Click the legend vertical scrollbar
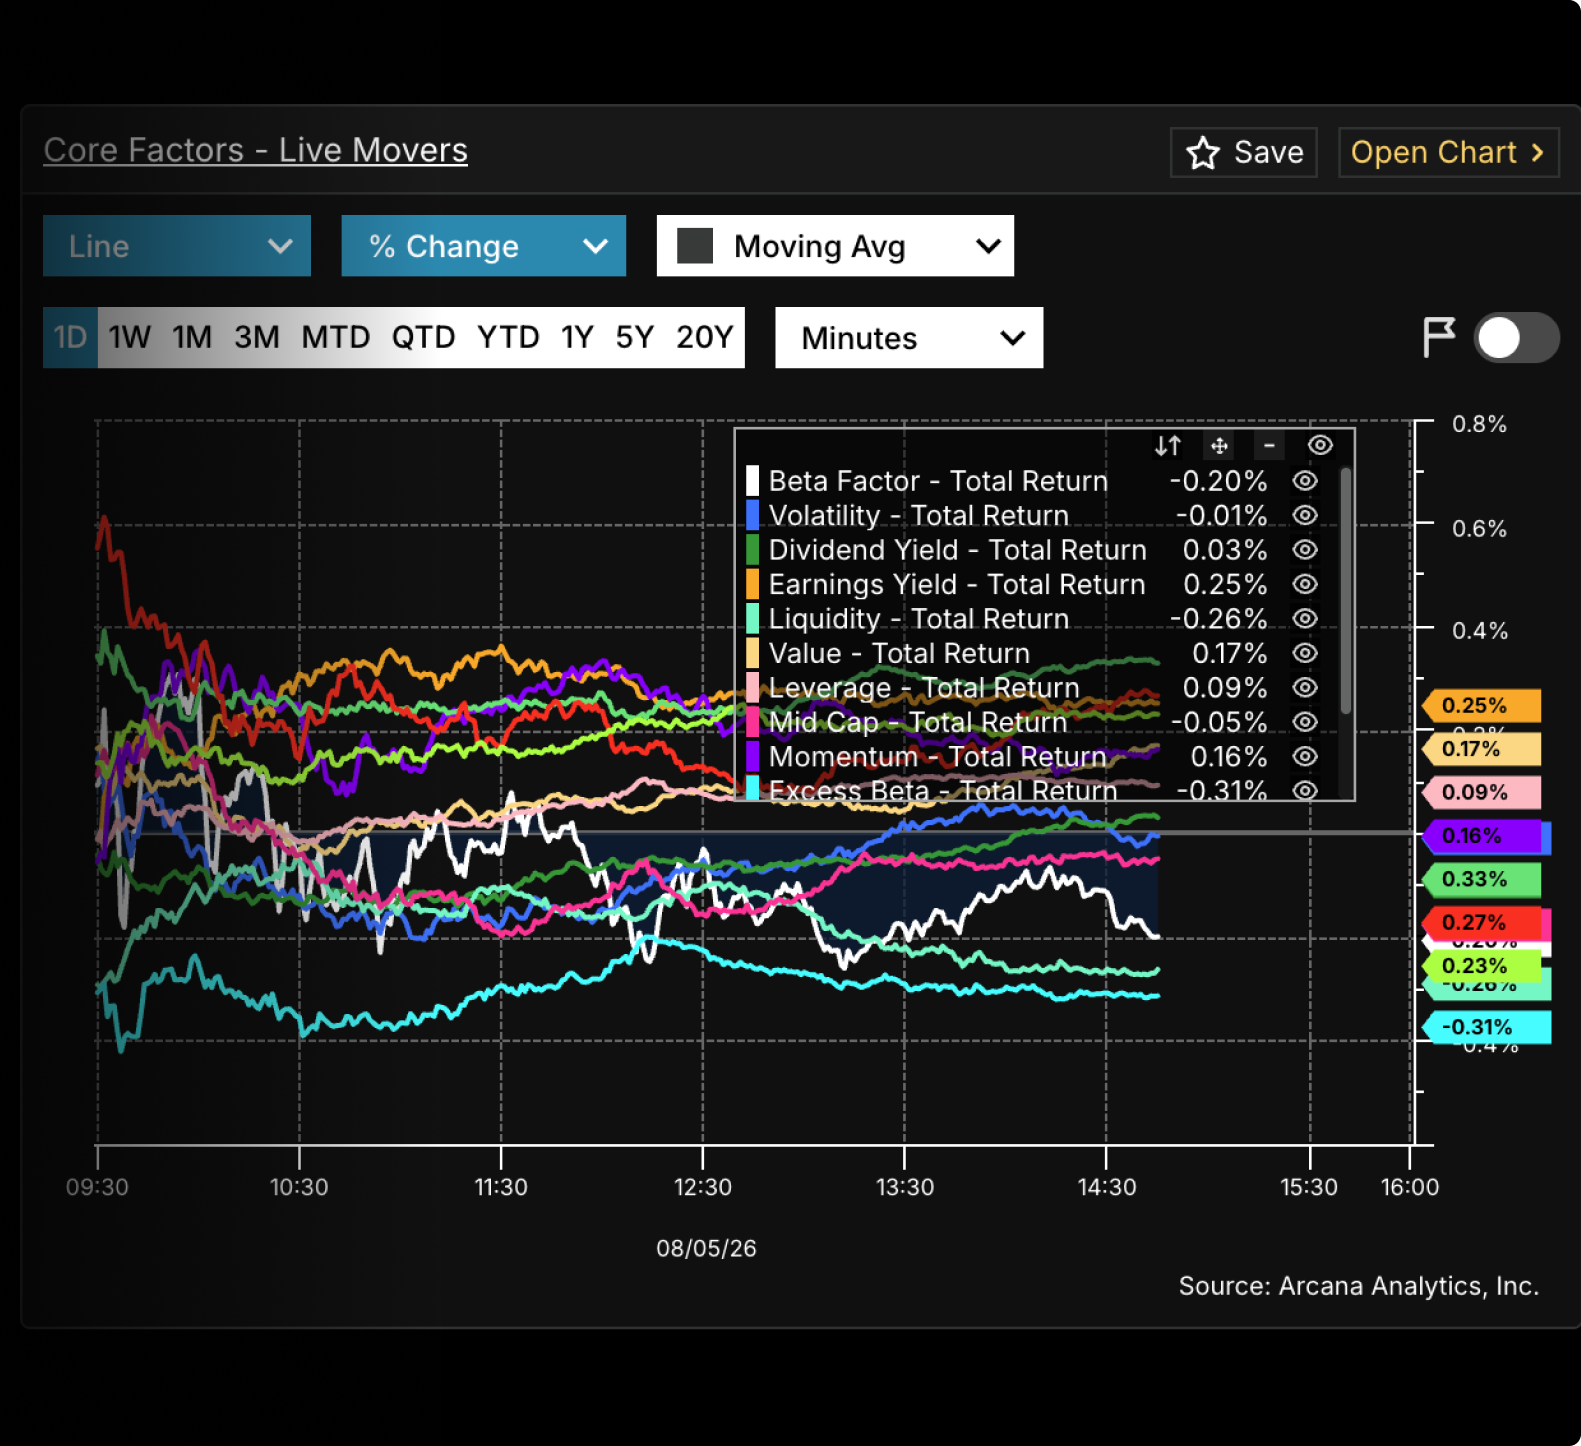The width and height of the screenshot is (1581, 1446). click(x=1346, y=590)
